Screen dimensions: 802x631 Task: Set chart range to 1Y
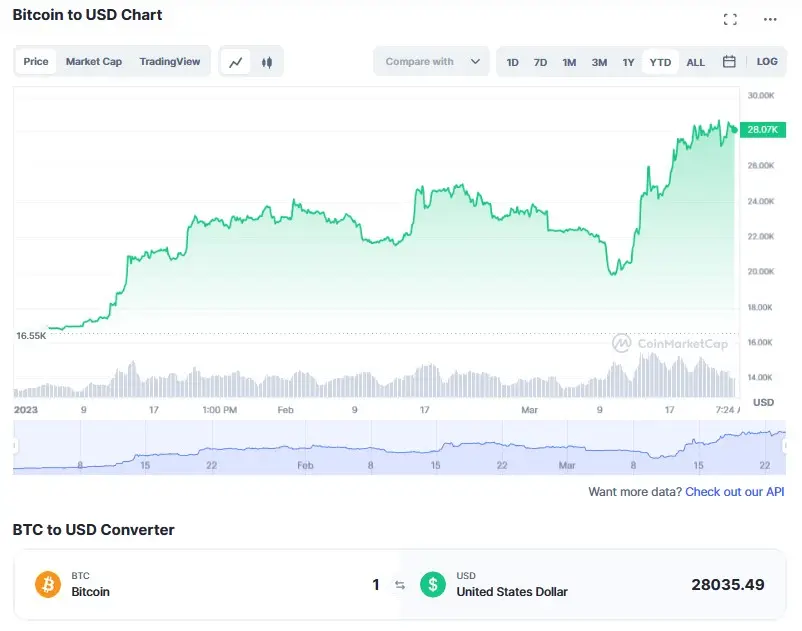[628, 62]
